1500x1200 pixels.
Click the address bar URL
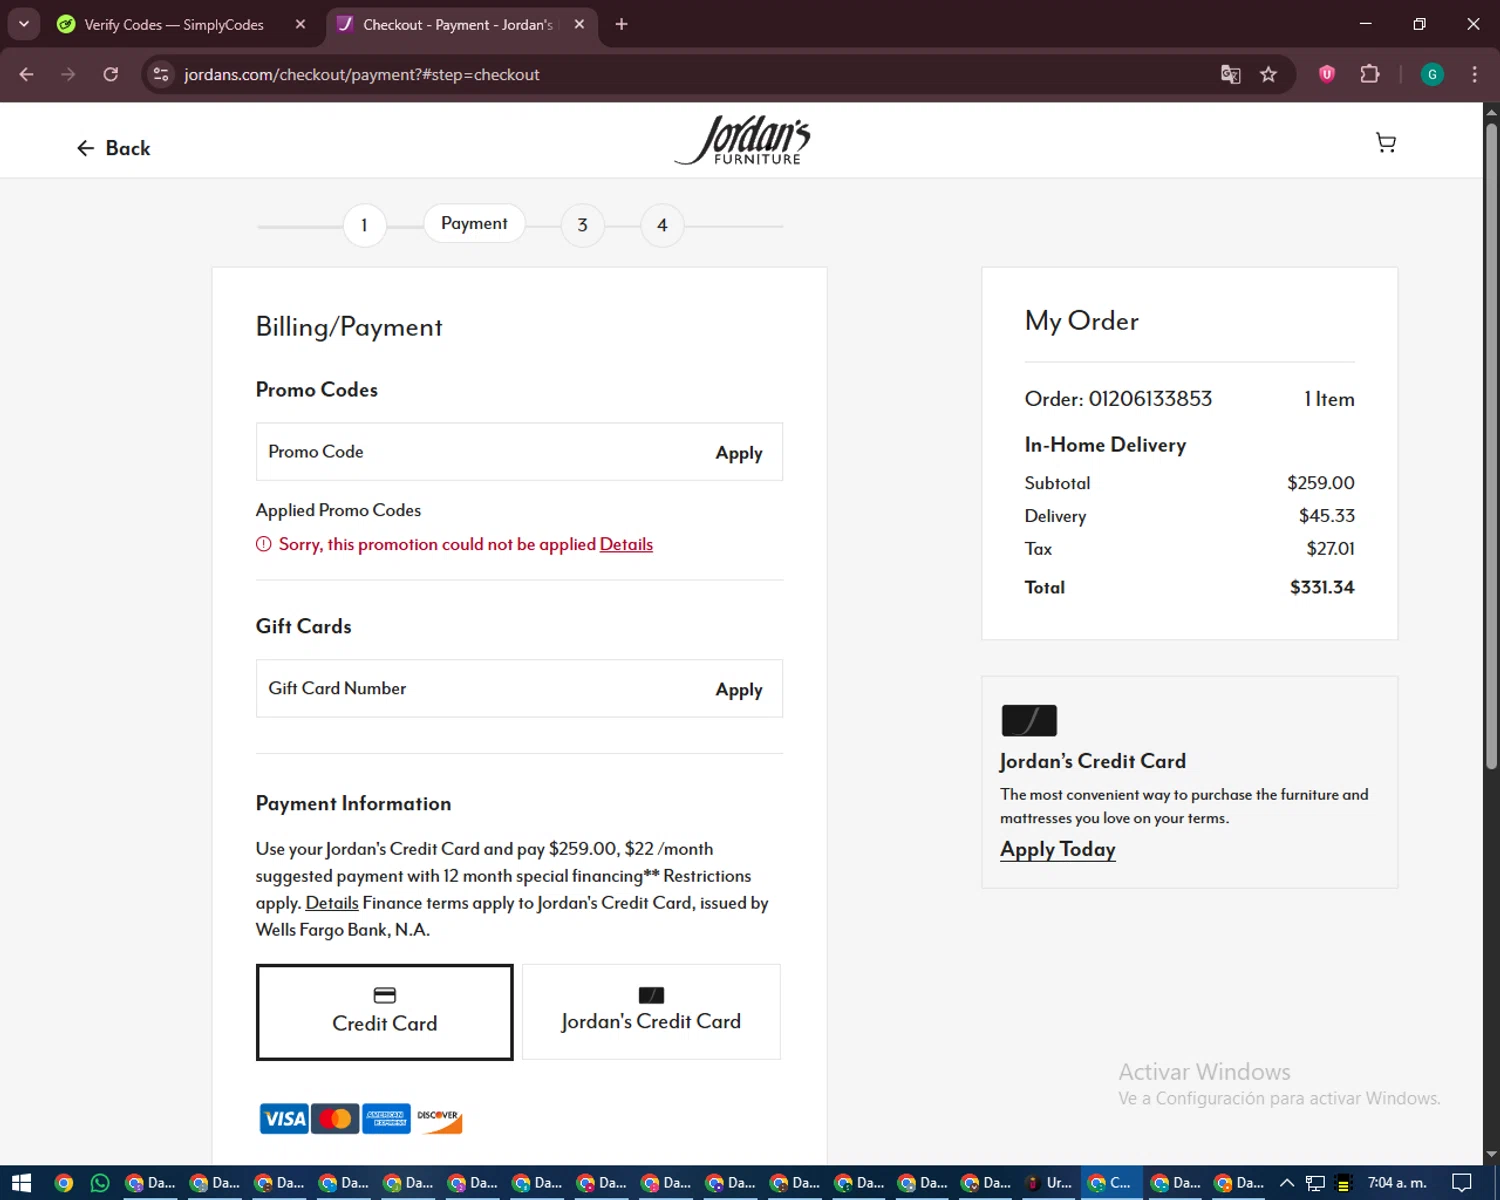point(361,74)
